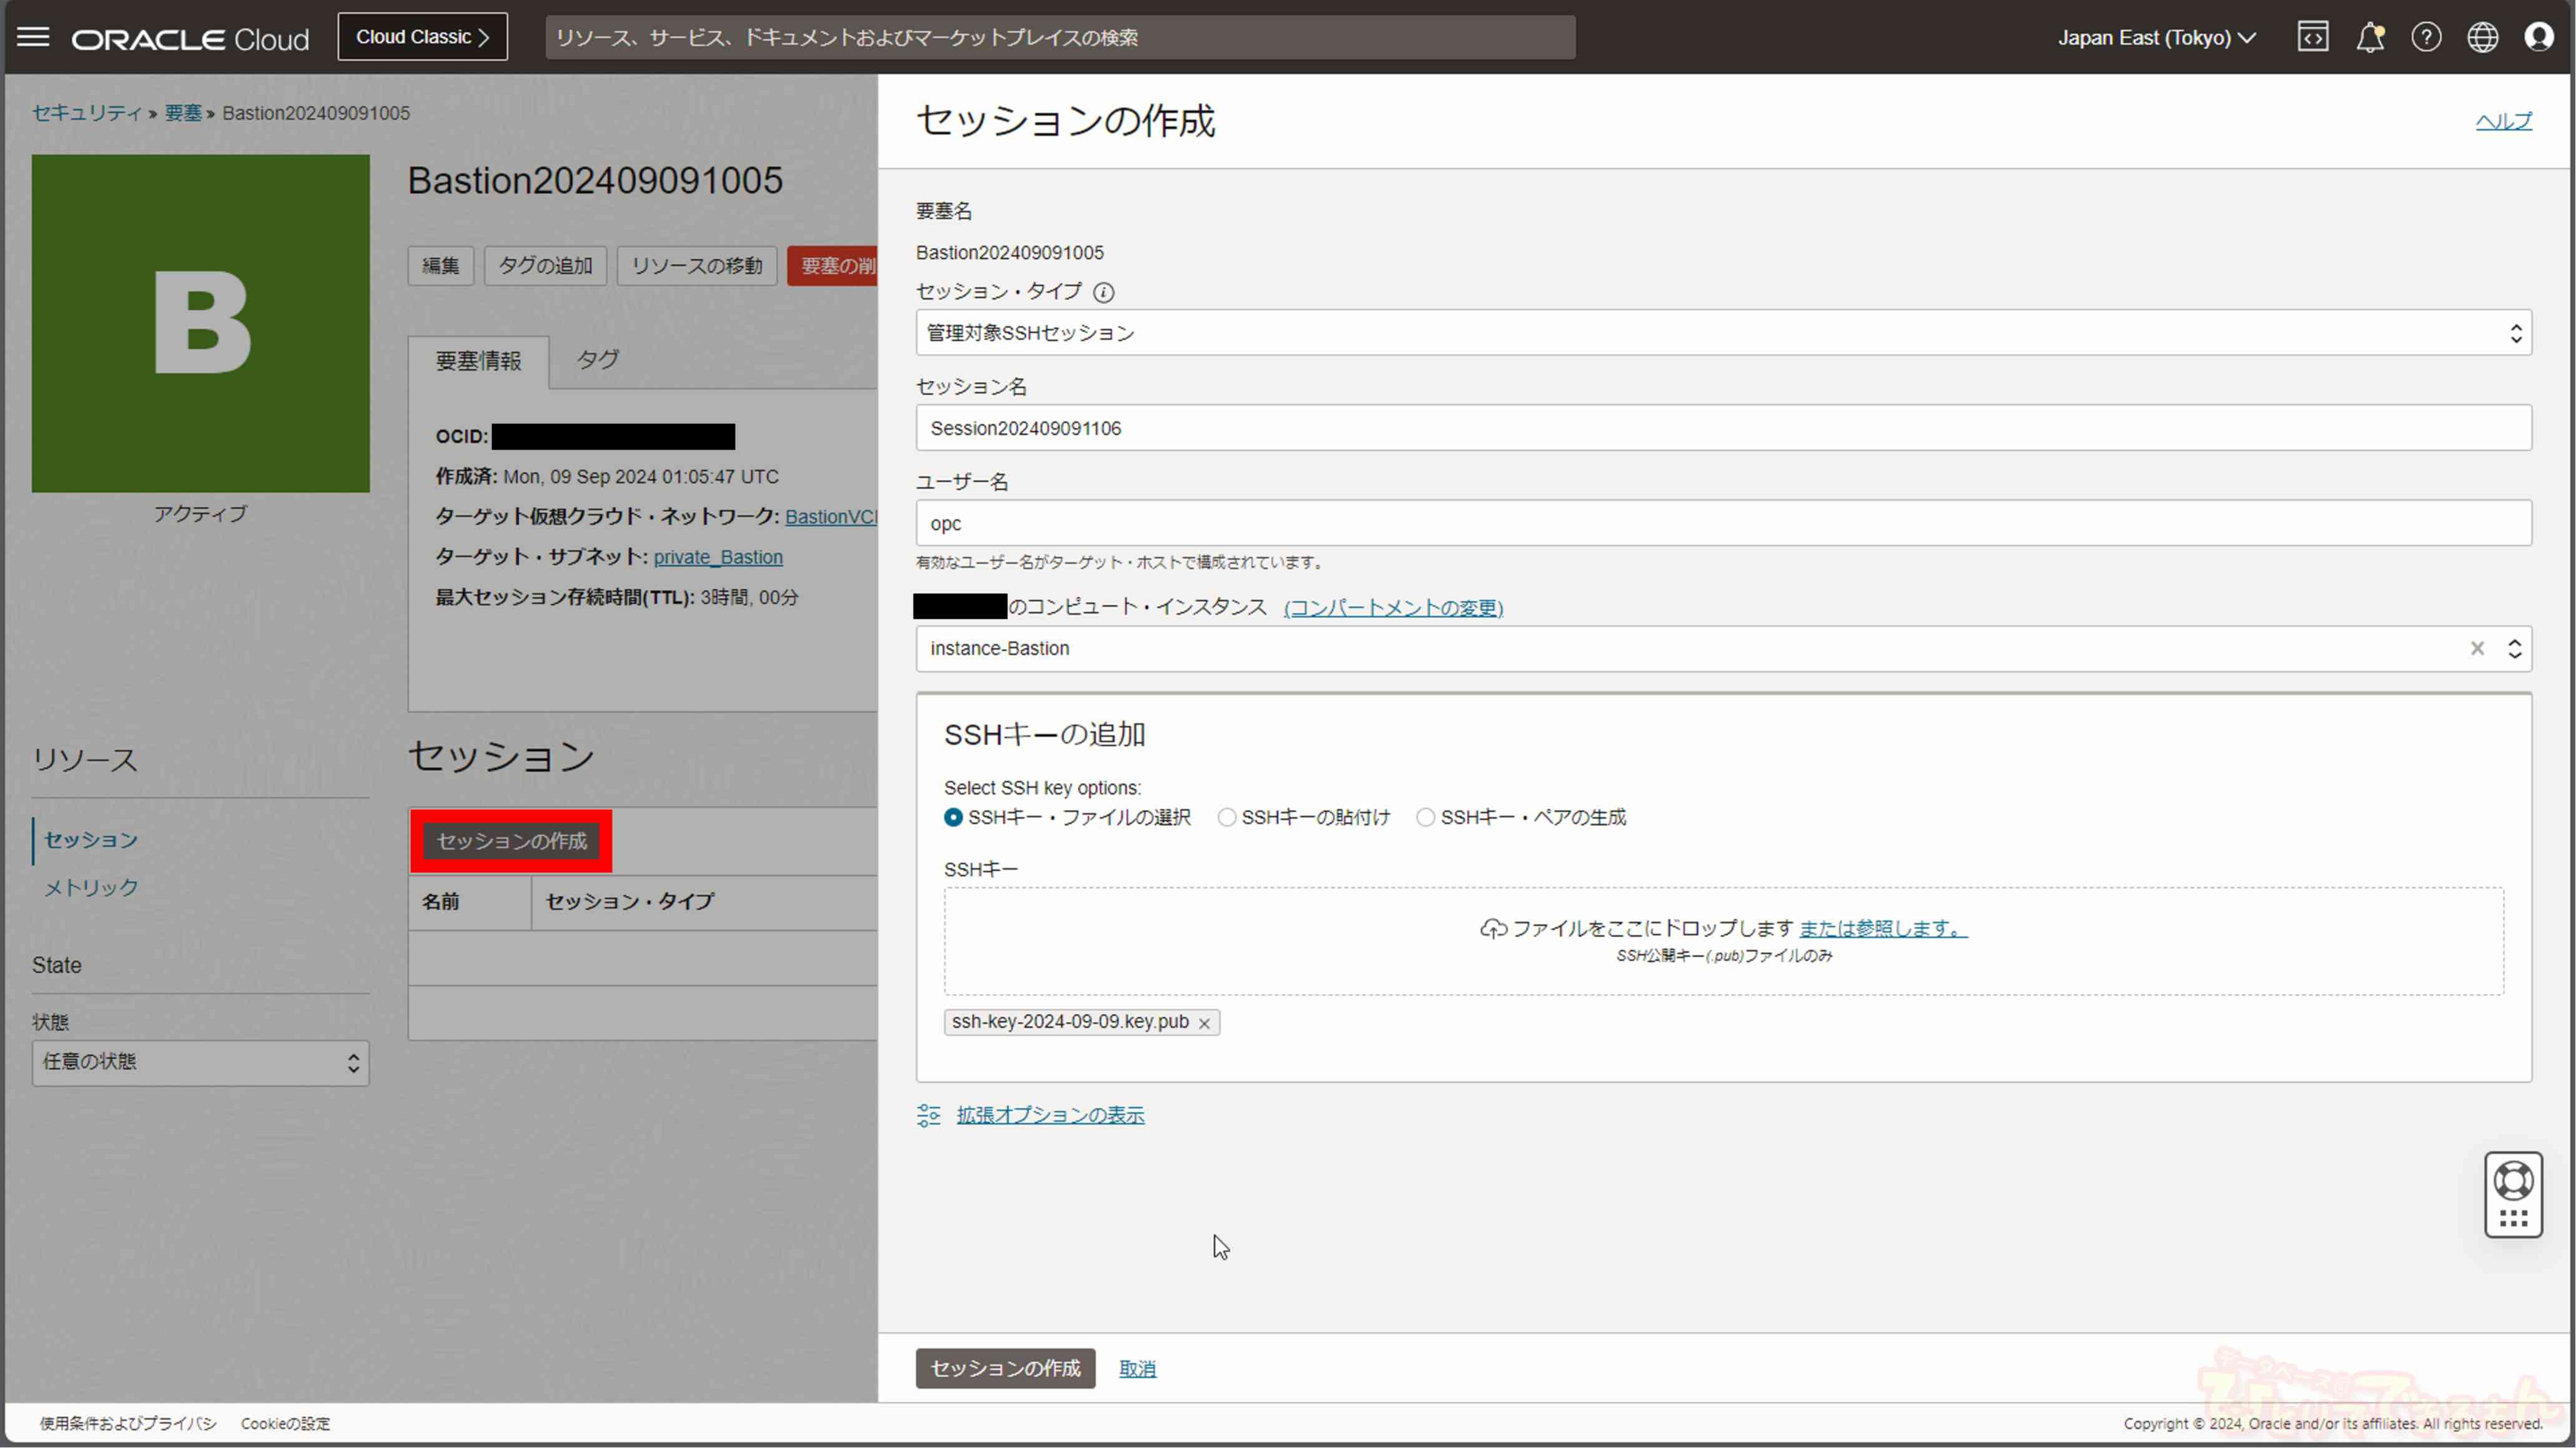Click the セッションの作成 submit button at bottom
Viewport: 2576px width, 1448px height.
pos(1005,1368)
